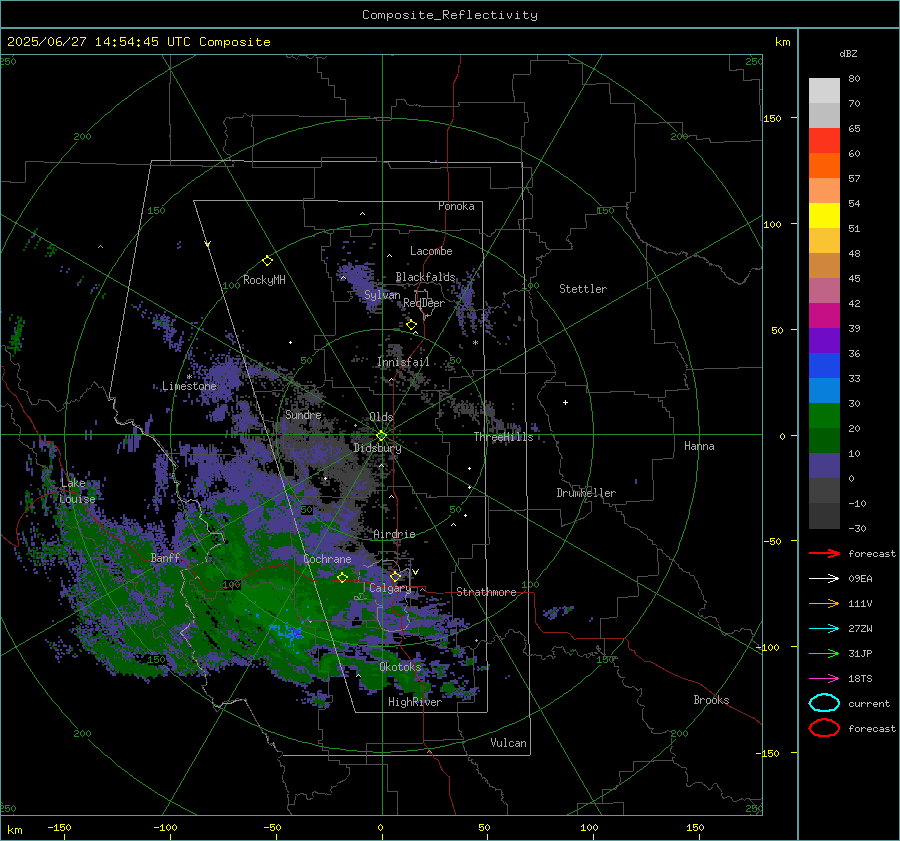Select the white 09EA arrow icon
The height and width of the screenshot is (841, 900).
point(824,579)
